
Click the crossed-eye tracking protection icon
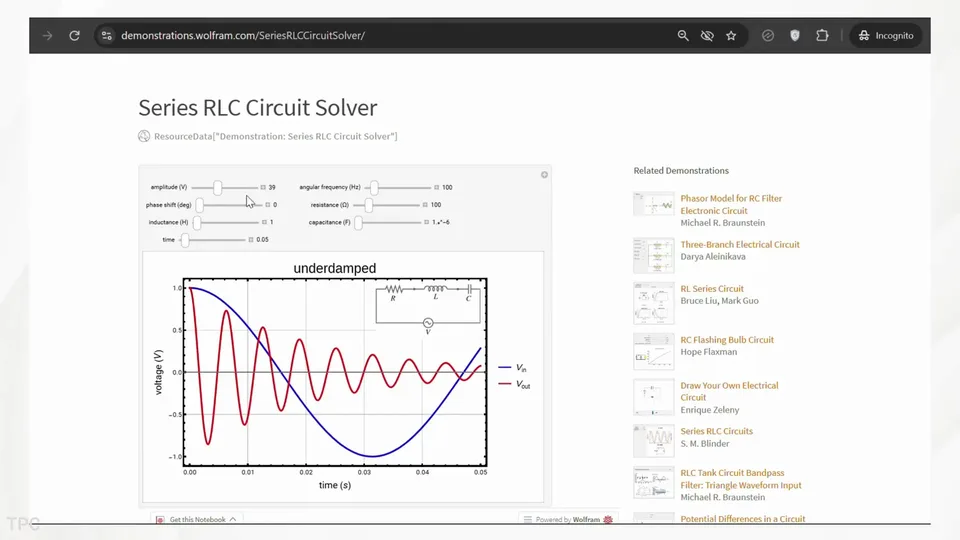(707, 36)
